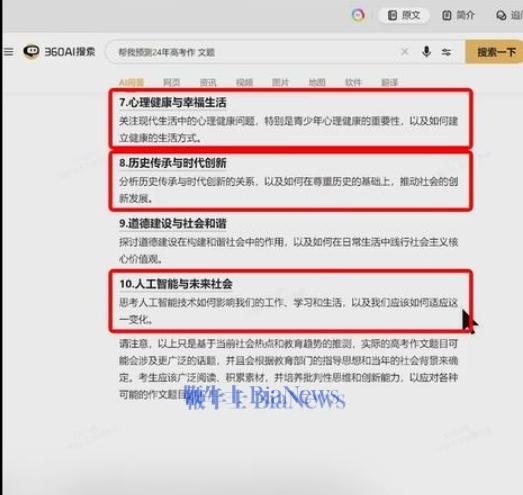Open the 软件 software tab
The image size is (523, 495).
[x=353, y=82]
